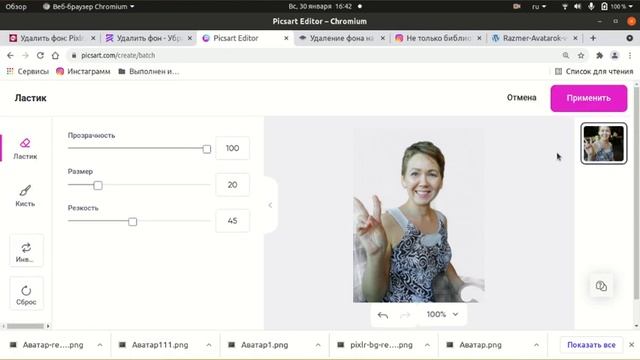Open the zoom level 100% dropdown
The width and height of the screenshot is (640, 360).
[x=442, y=314]
